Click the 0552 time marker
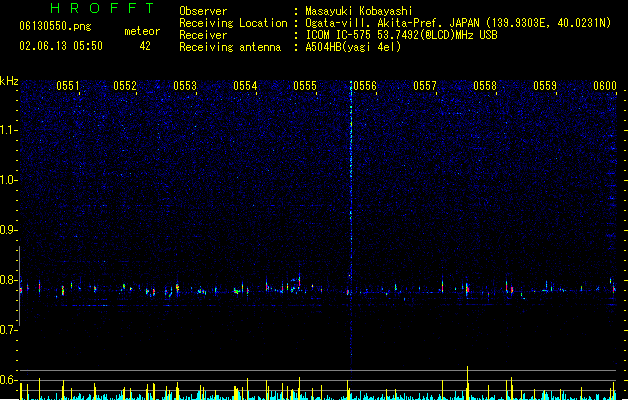The height and width of the screenshot is (400, 629). coord(125,86)
